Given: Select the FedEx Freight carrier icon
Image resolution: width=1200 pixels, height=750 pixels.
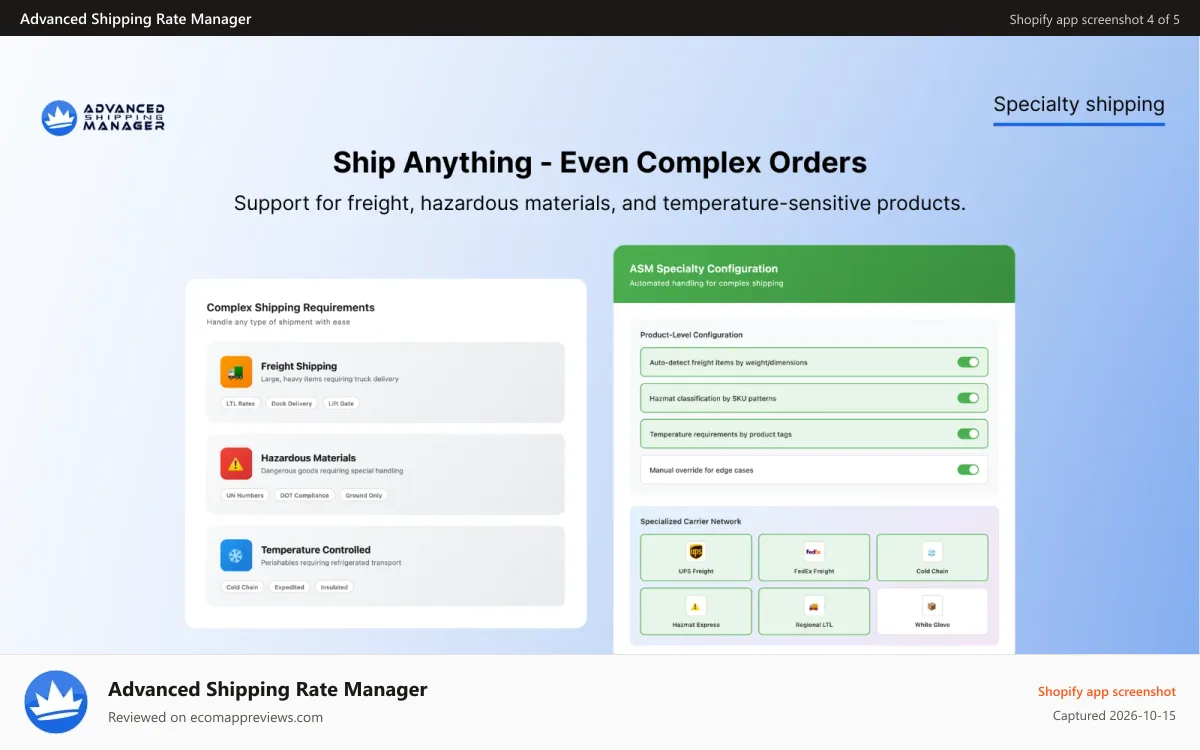Looking at the screenshot, I should [x=814, y=552].
